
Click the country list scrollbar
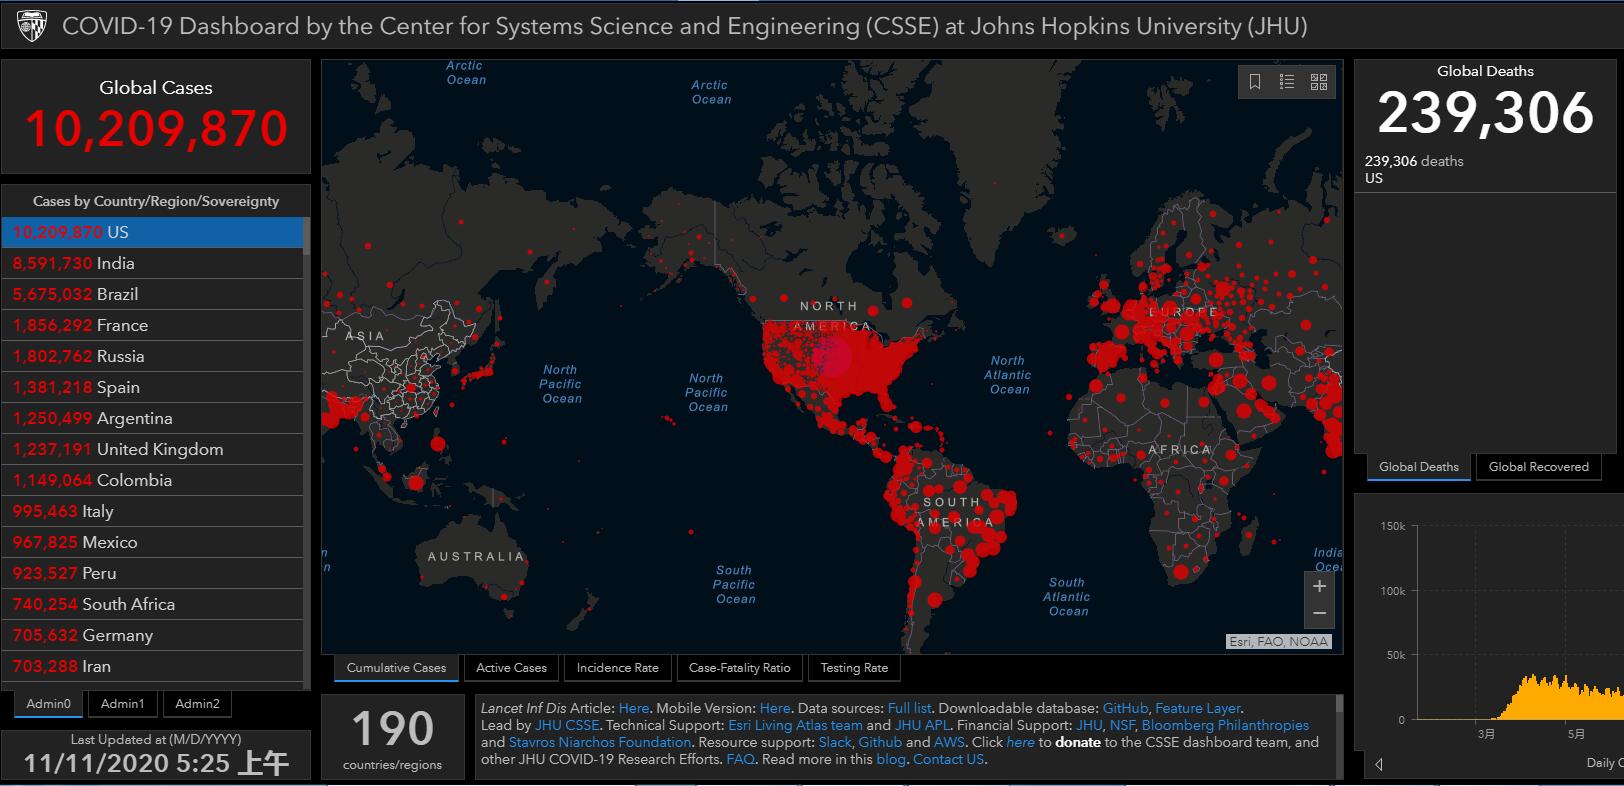pyautogui.click(x=306, y=450)
